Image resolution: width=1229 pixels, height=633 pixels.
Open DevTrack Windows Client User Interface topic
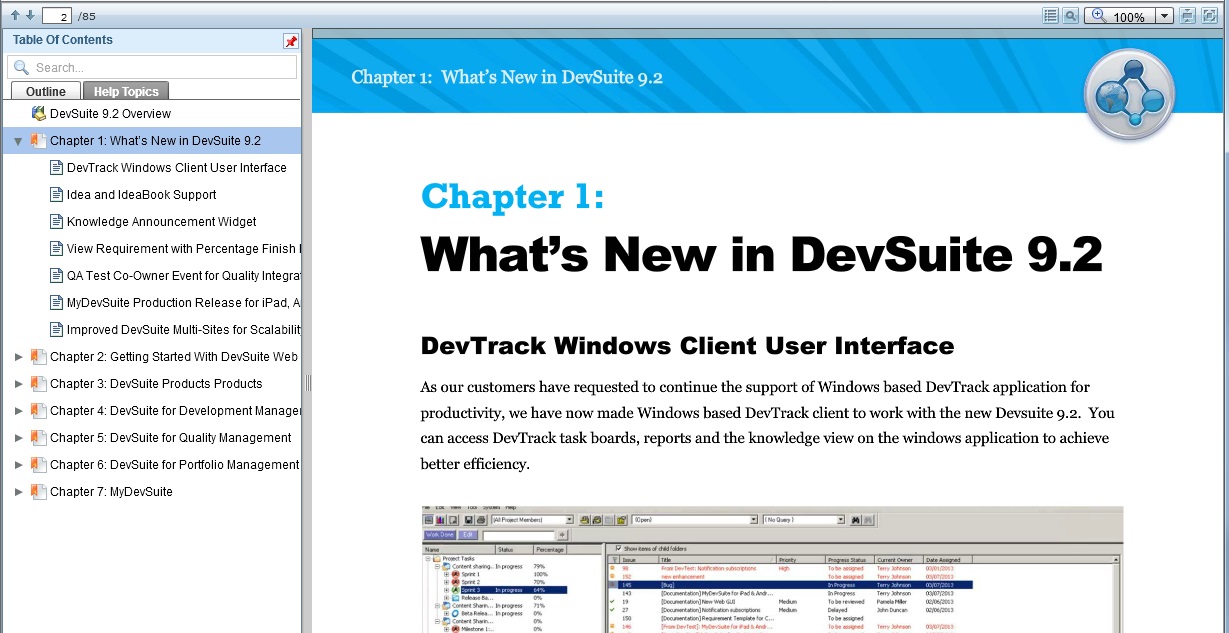pyautogui.click(x=176, y=168)
